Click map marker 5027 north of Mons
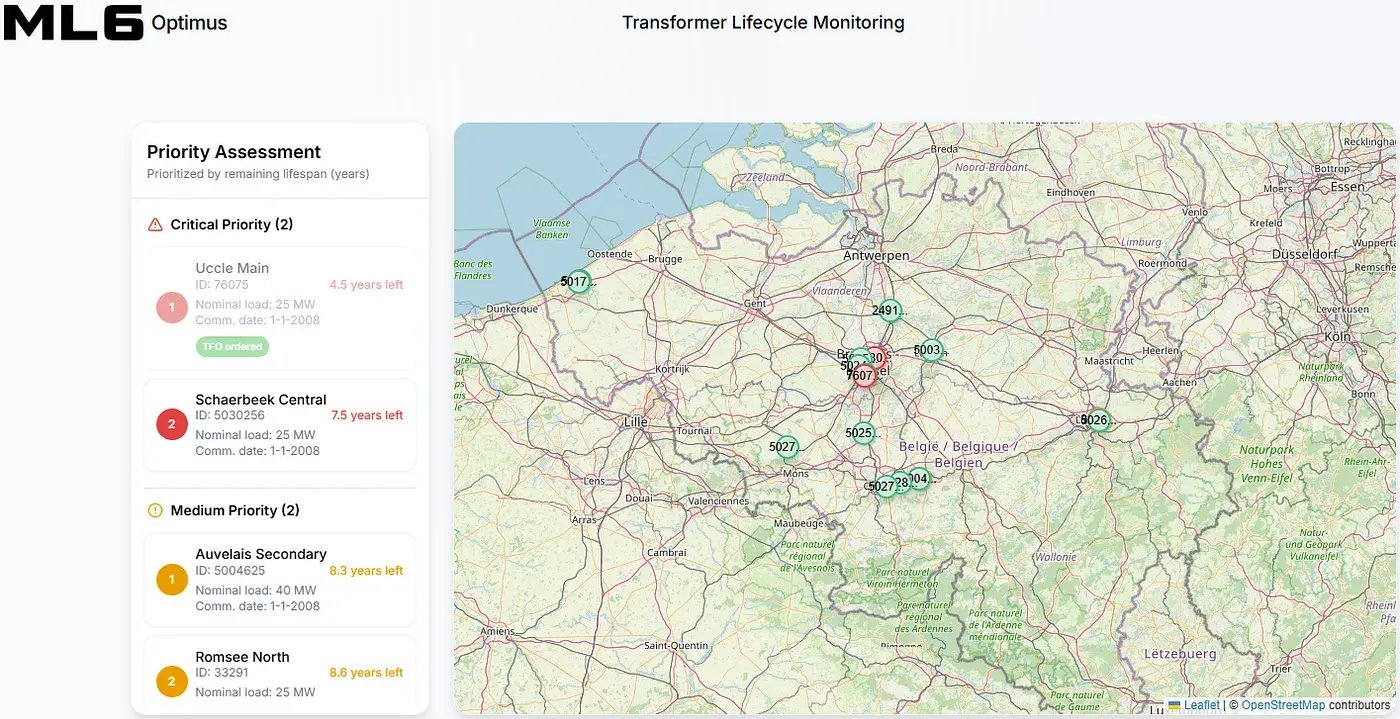 786,447
